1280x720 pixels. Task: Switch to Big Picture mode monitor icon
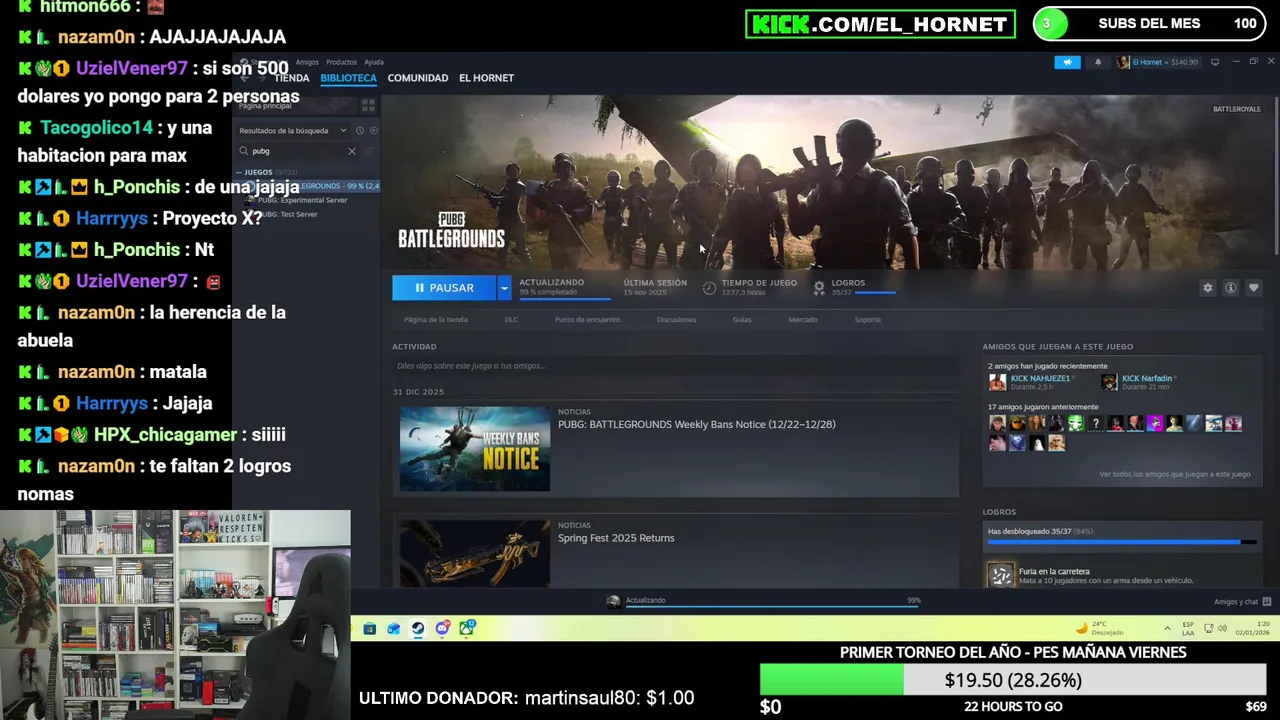(x=1215, y=62)
